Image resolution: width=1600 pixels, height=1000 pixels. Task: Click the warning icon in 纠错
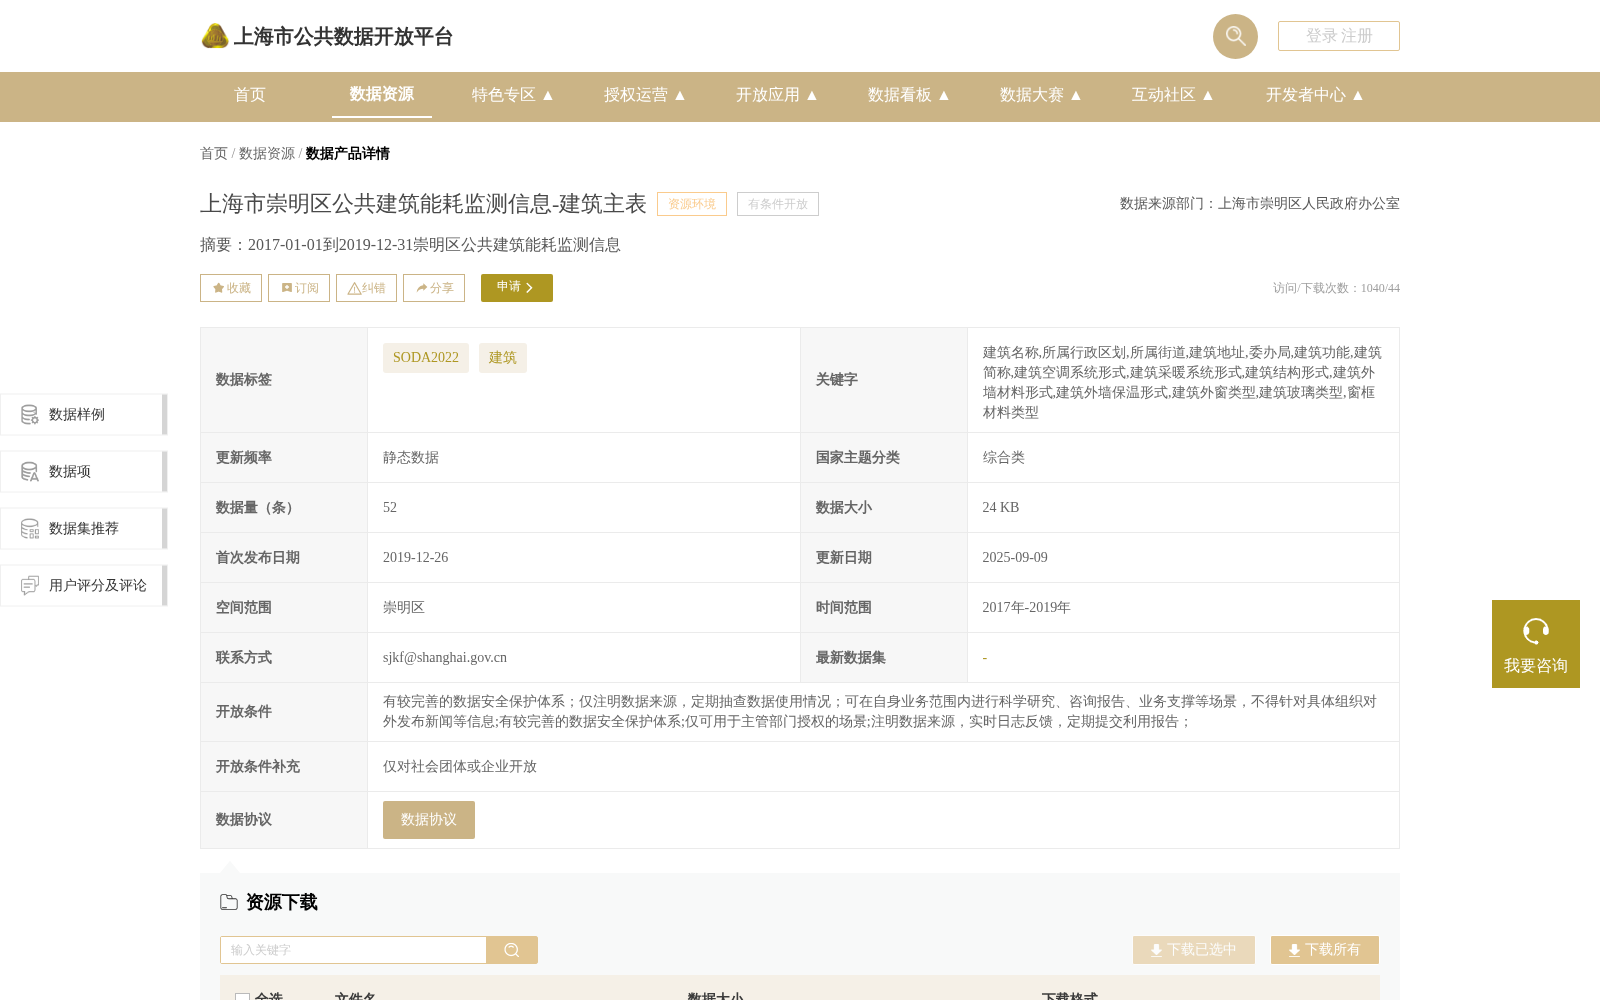(354, 288)
